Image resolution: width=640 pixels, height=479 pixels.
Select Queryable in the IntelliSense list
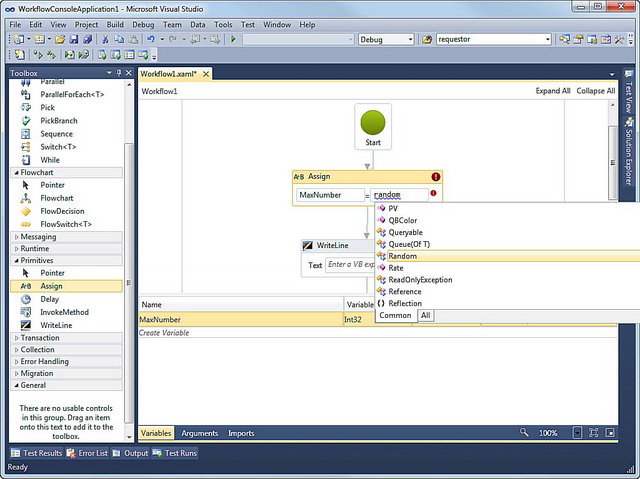[x=507, y=233]
